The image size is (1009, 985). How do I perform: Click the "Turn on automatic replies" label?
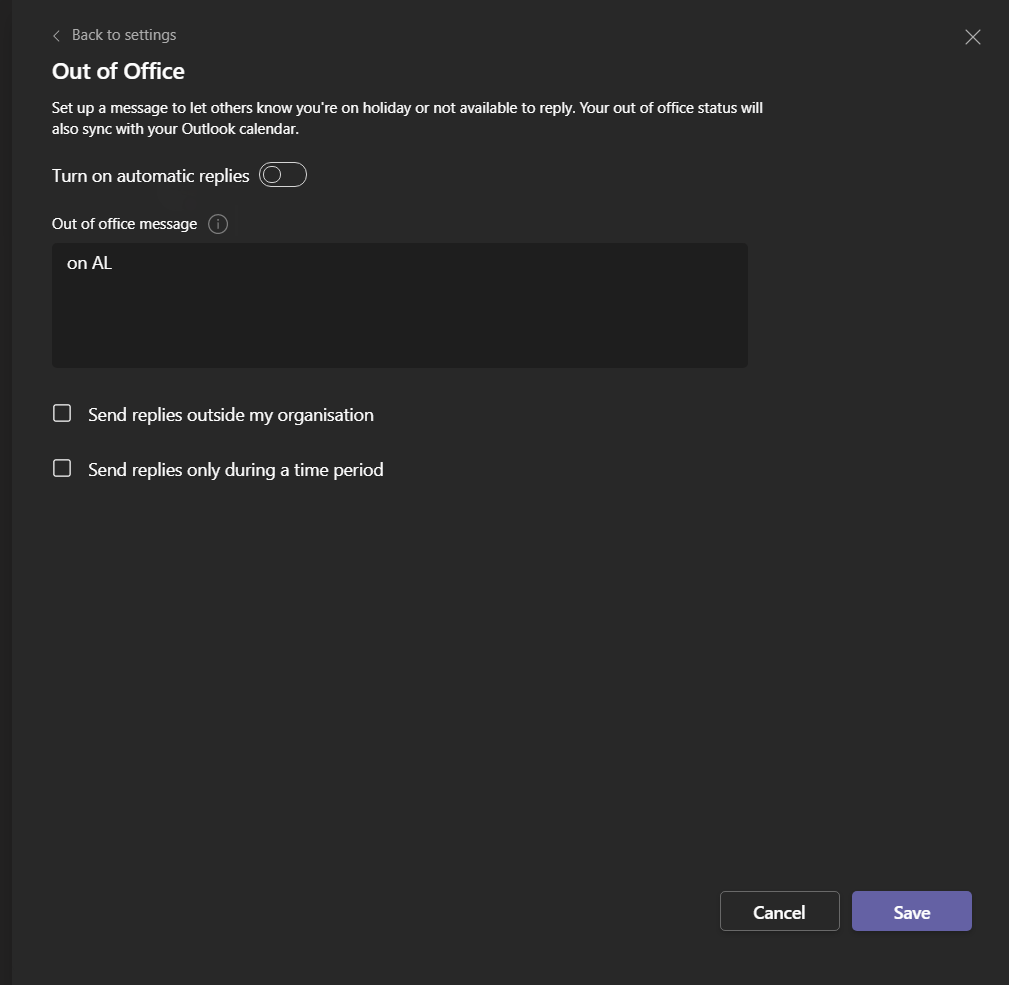click(150, 176)
